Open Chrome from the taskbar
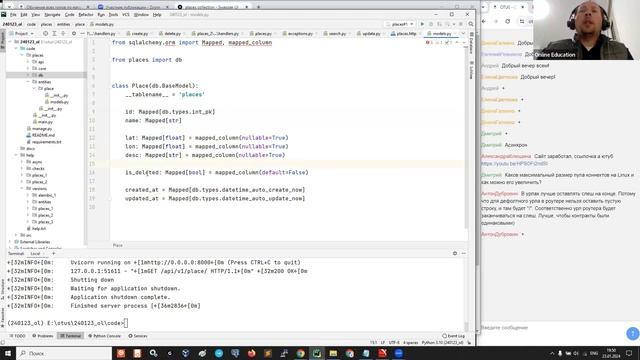This screenshot has width=640, height=360. [x=300, y=353]
